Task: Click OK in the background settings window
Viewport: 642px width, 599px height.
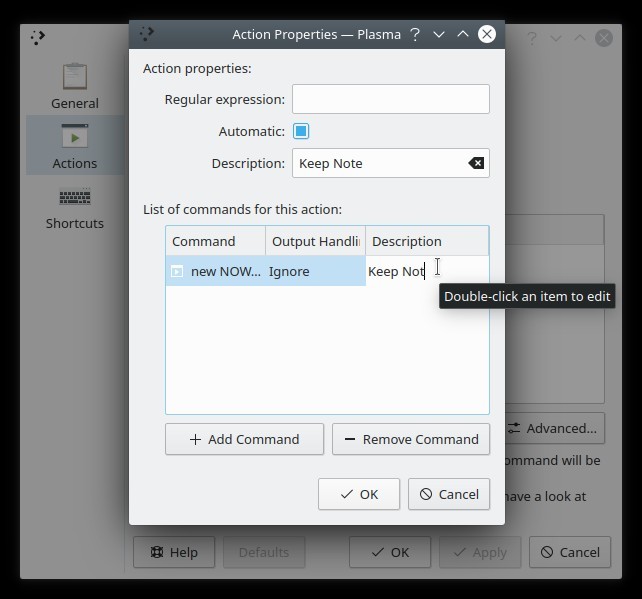Action: point(390,552)
